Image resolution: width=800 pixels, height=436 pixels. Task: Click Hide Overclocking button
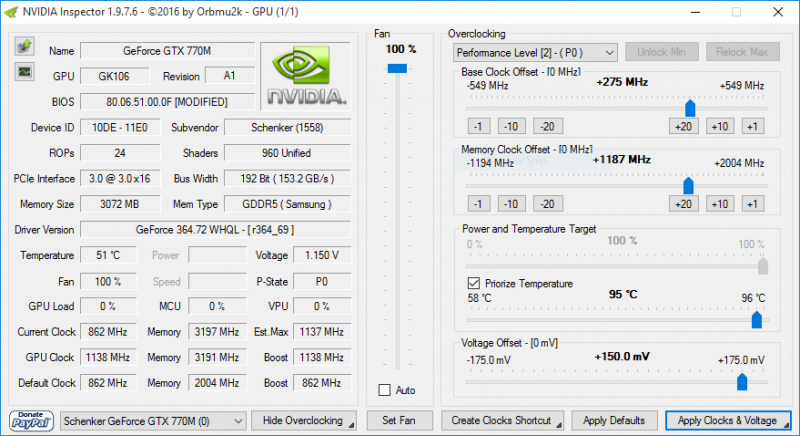304,421
